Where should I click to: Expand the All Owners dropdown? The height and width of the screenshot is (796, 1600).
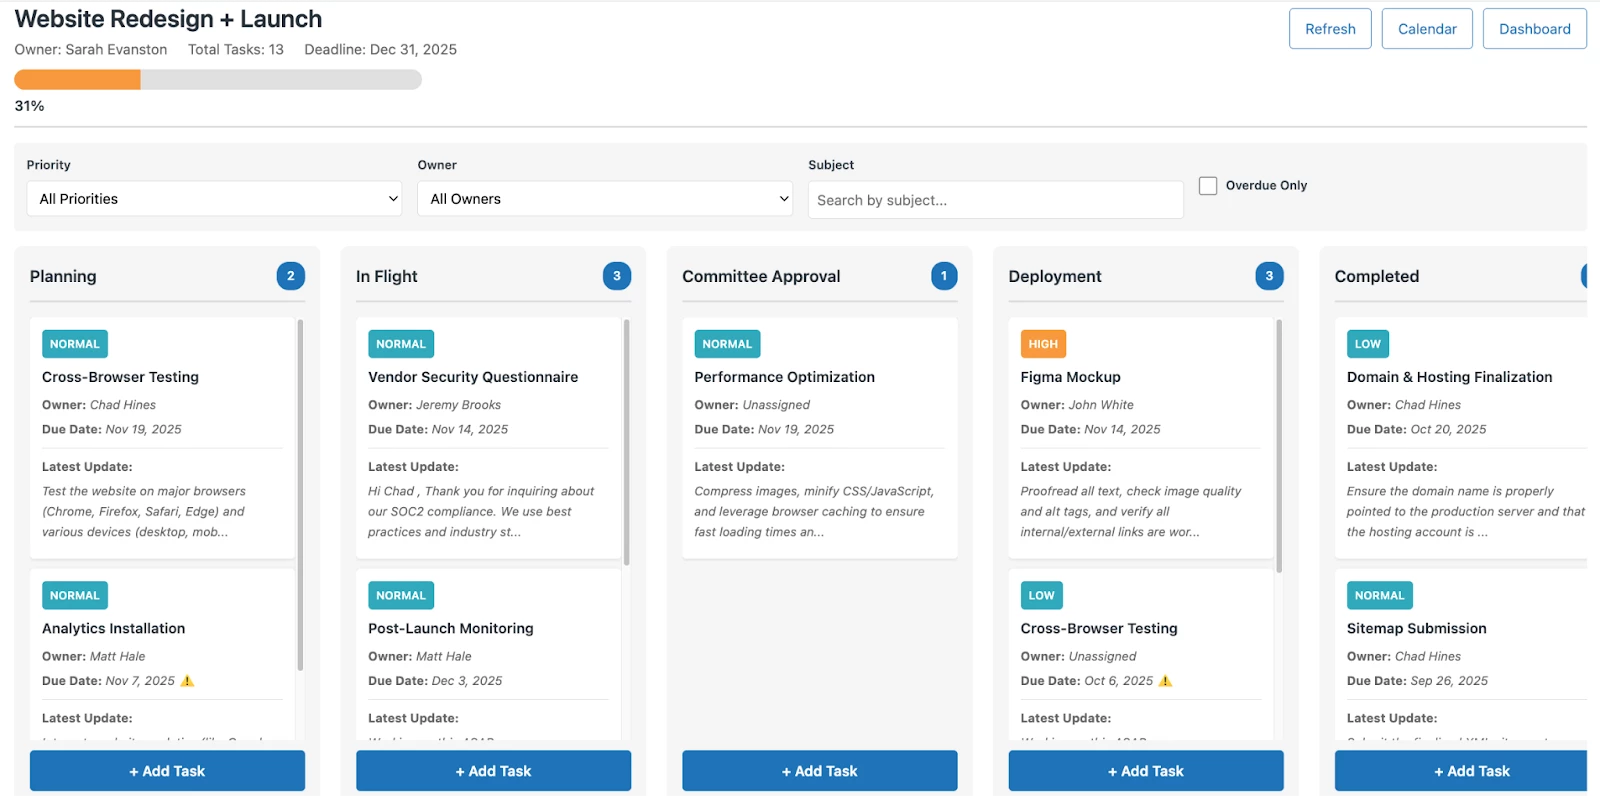click(x=605, y=199)
